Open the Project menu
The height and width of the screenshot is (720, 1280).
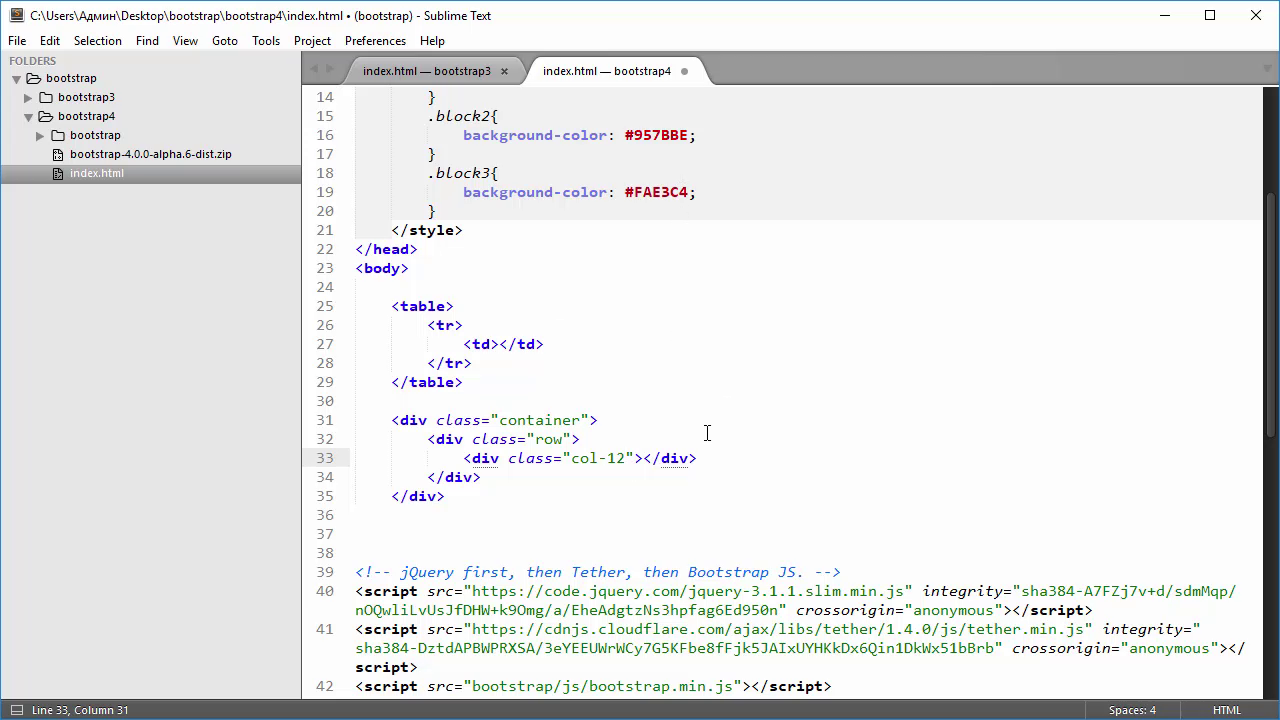[312, 41]
